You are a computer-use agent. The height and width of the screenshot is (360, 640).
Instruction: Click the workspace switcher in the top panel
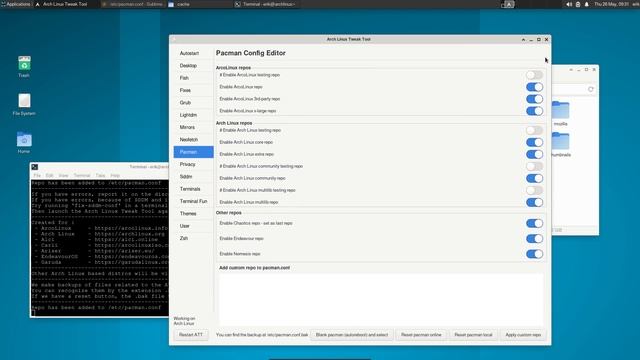tap(508, 4)
